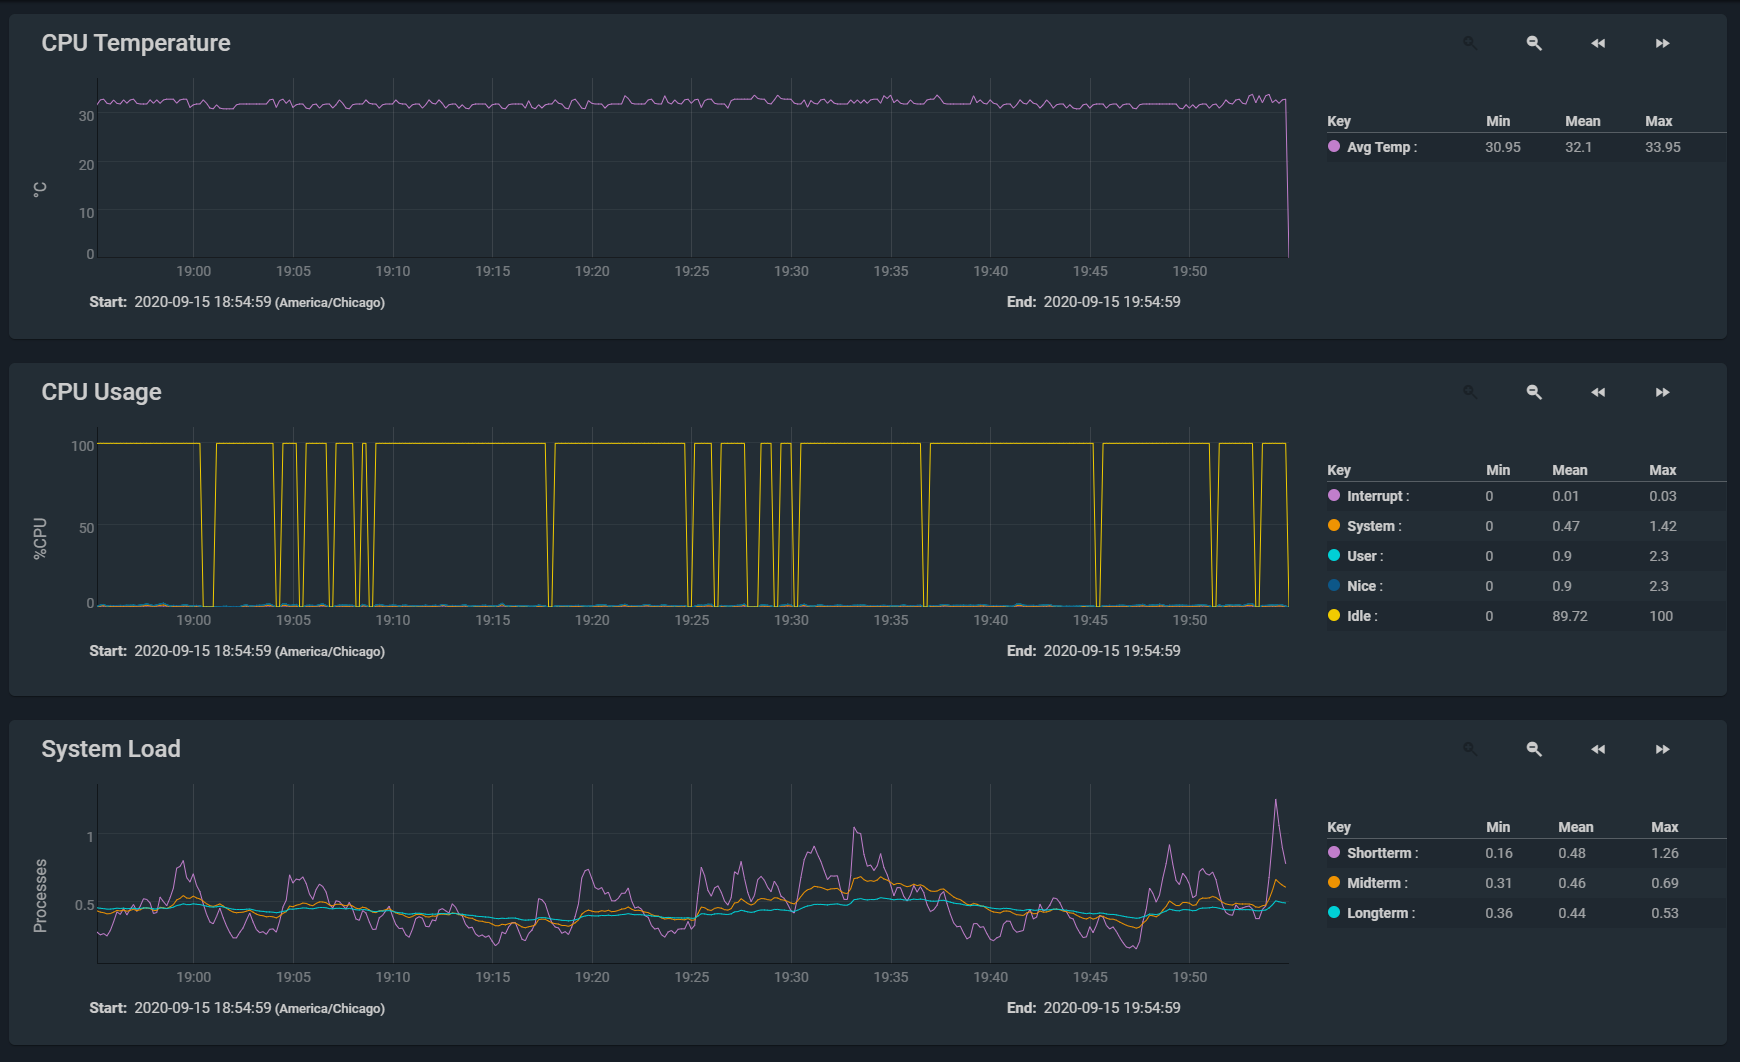Zoom out the CPU Temperature chart

1533,43
